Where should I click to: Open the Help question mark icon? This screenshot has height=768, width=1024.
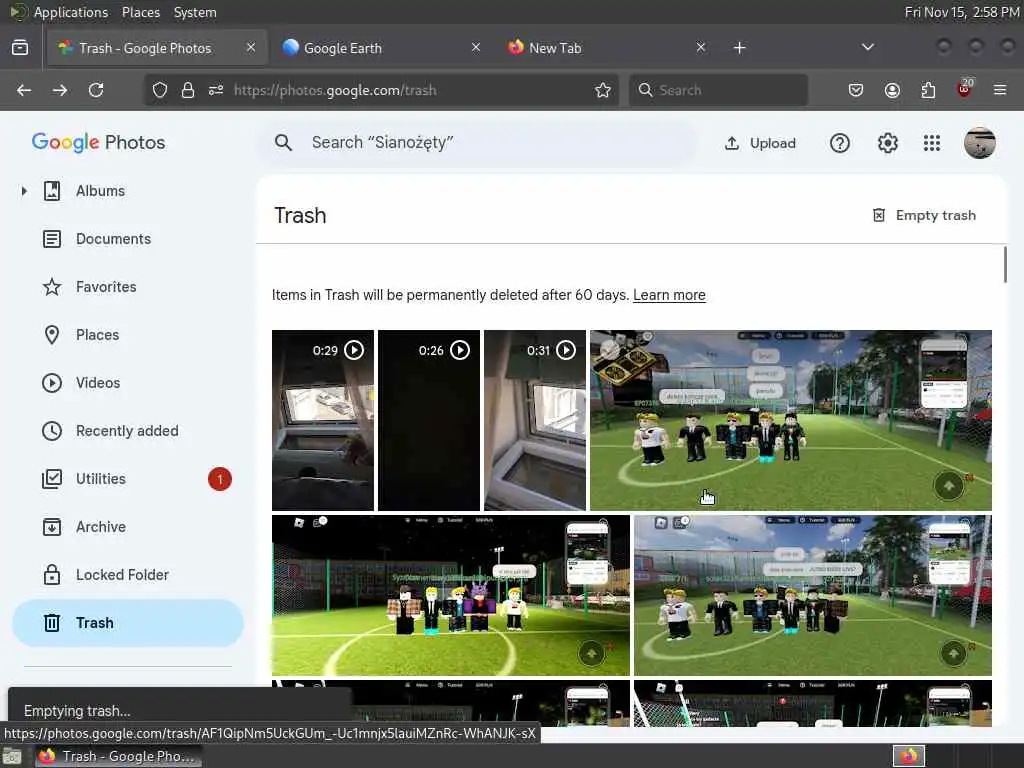[x=840, y=143]
